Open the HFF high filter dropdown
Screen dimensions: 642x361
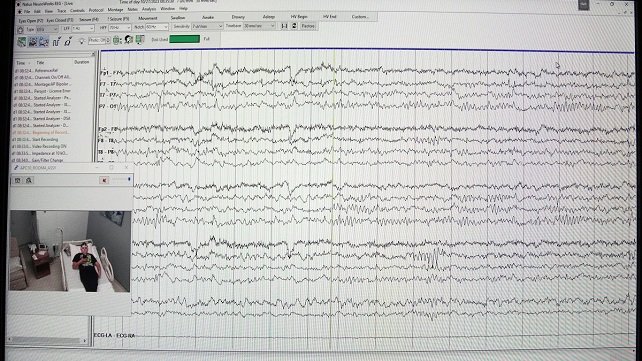click(x=120, y=28)
